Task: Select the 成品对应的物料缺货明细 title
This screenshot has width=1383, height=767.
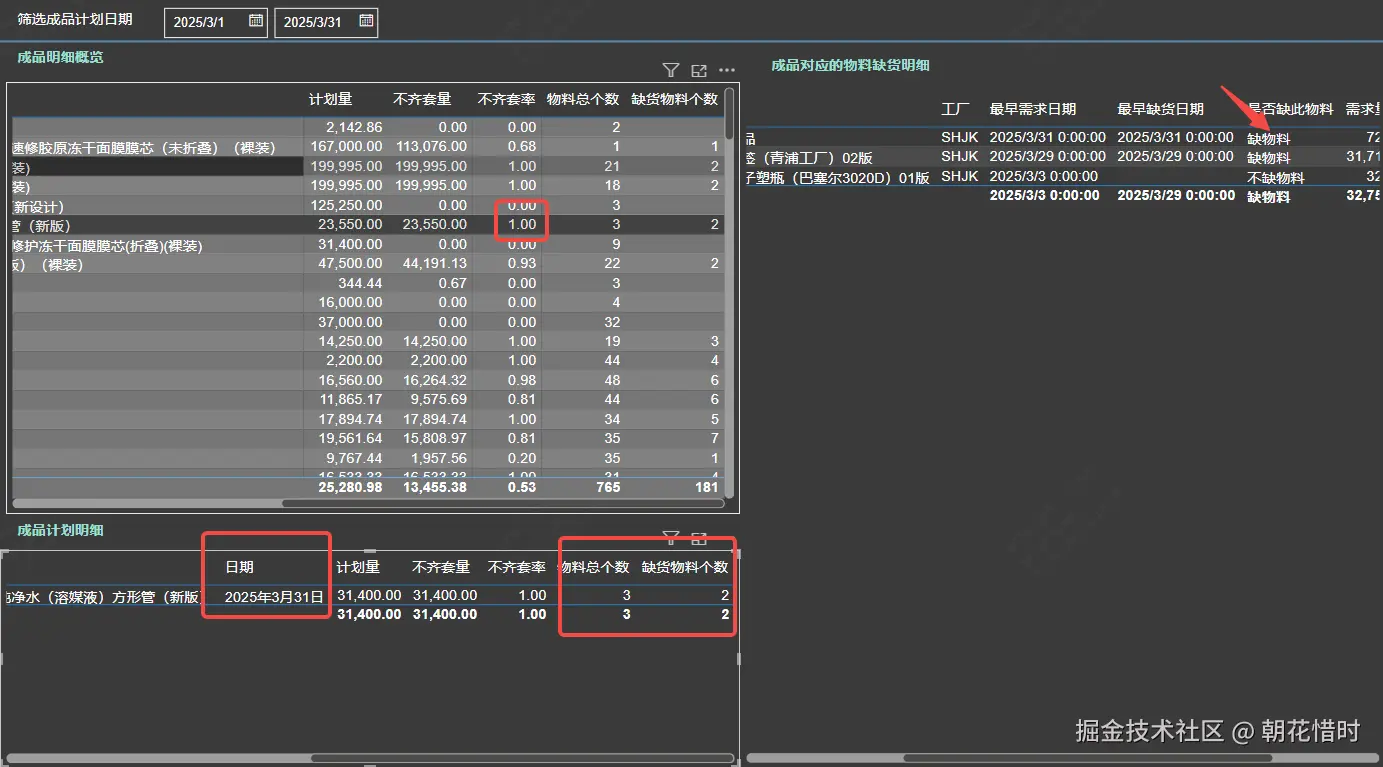Action: (x=851, y=65)
